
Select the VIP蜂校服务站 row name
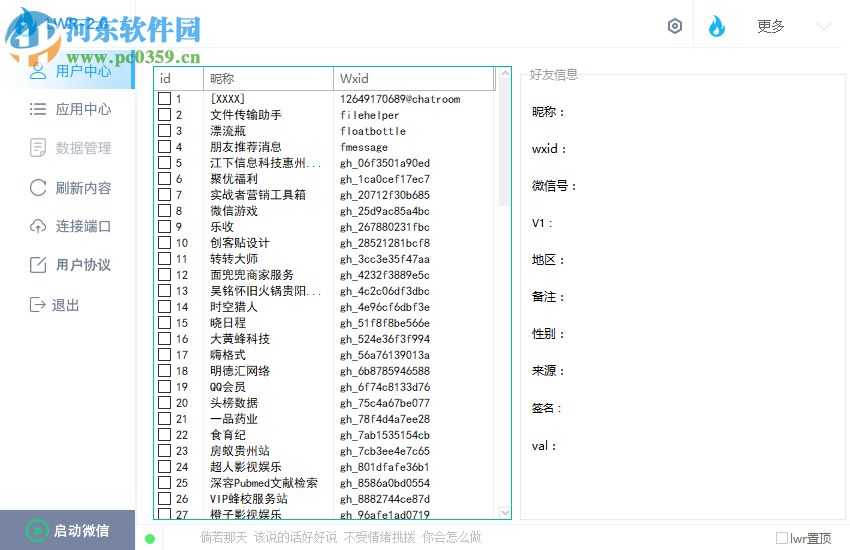pos(249,499)
